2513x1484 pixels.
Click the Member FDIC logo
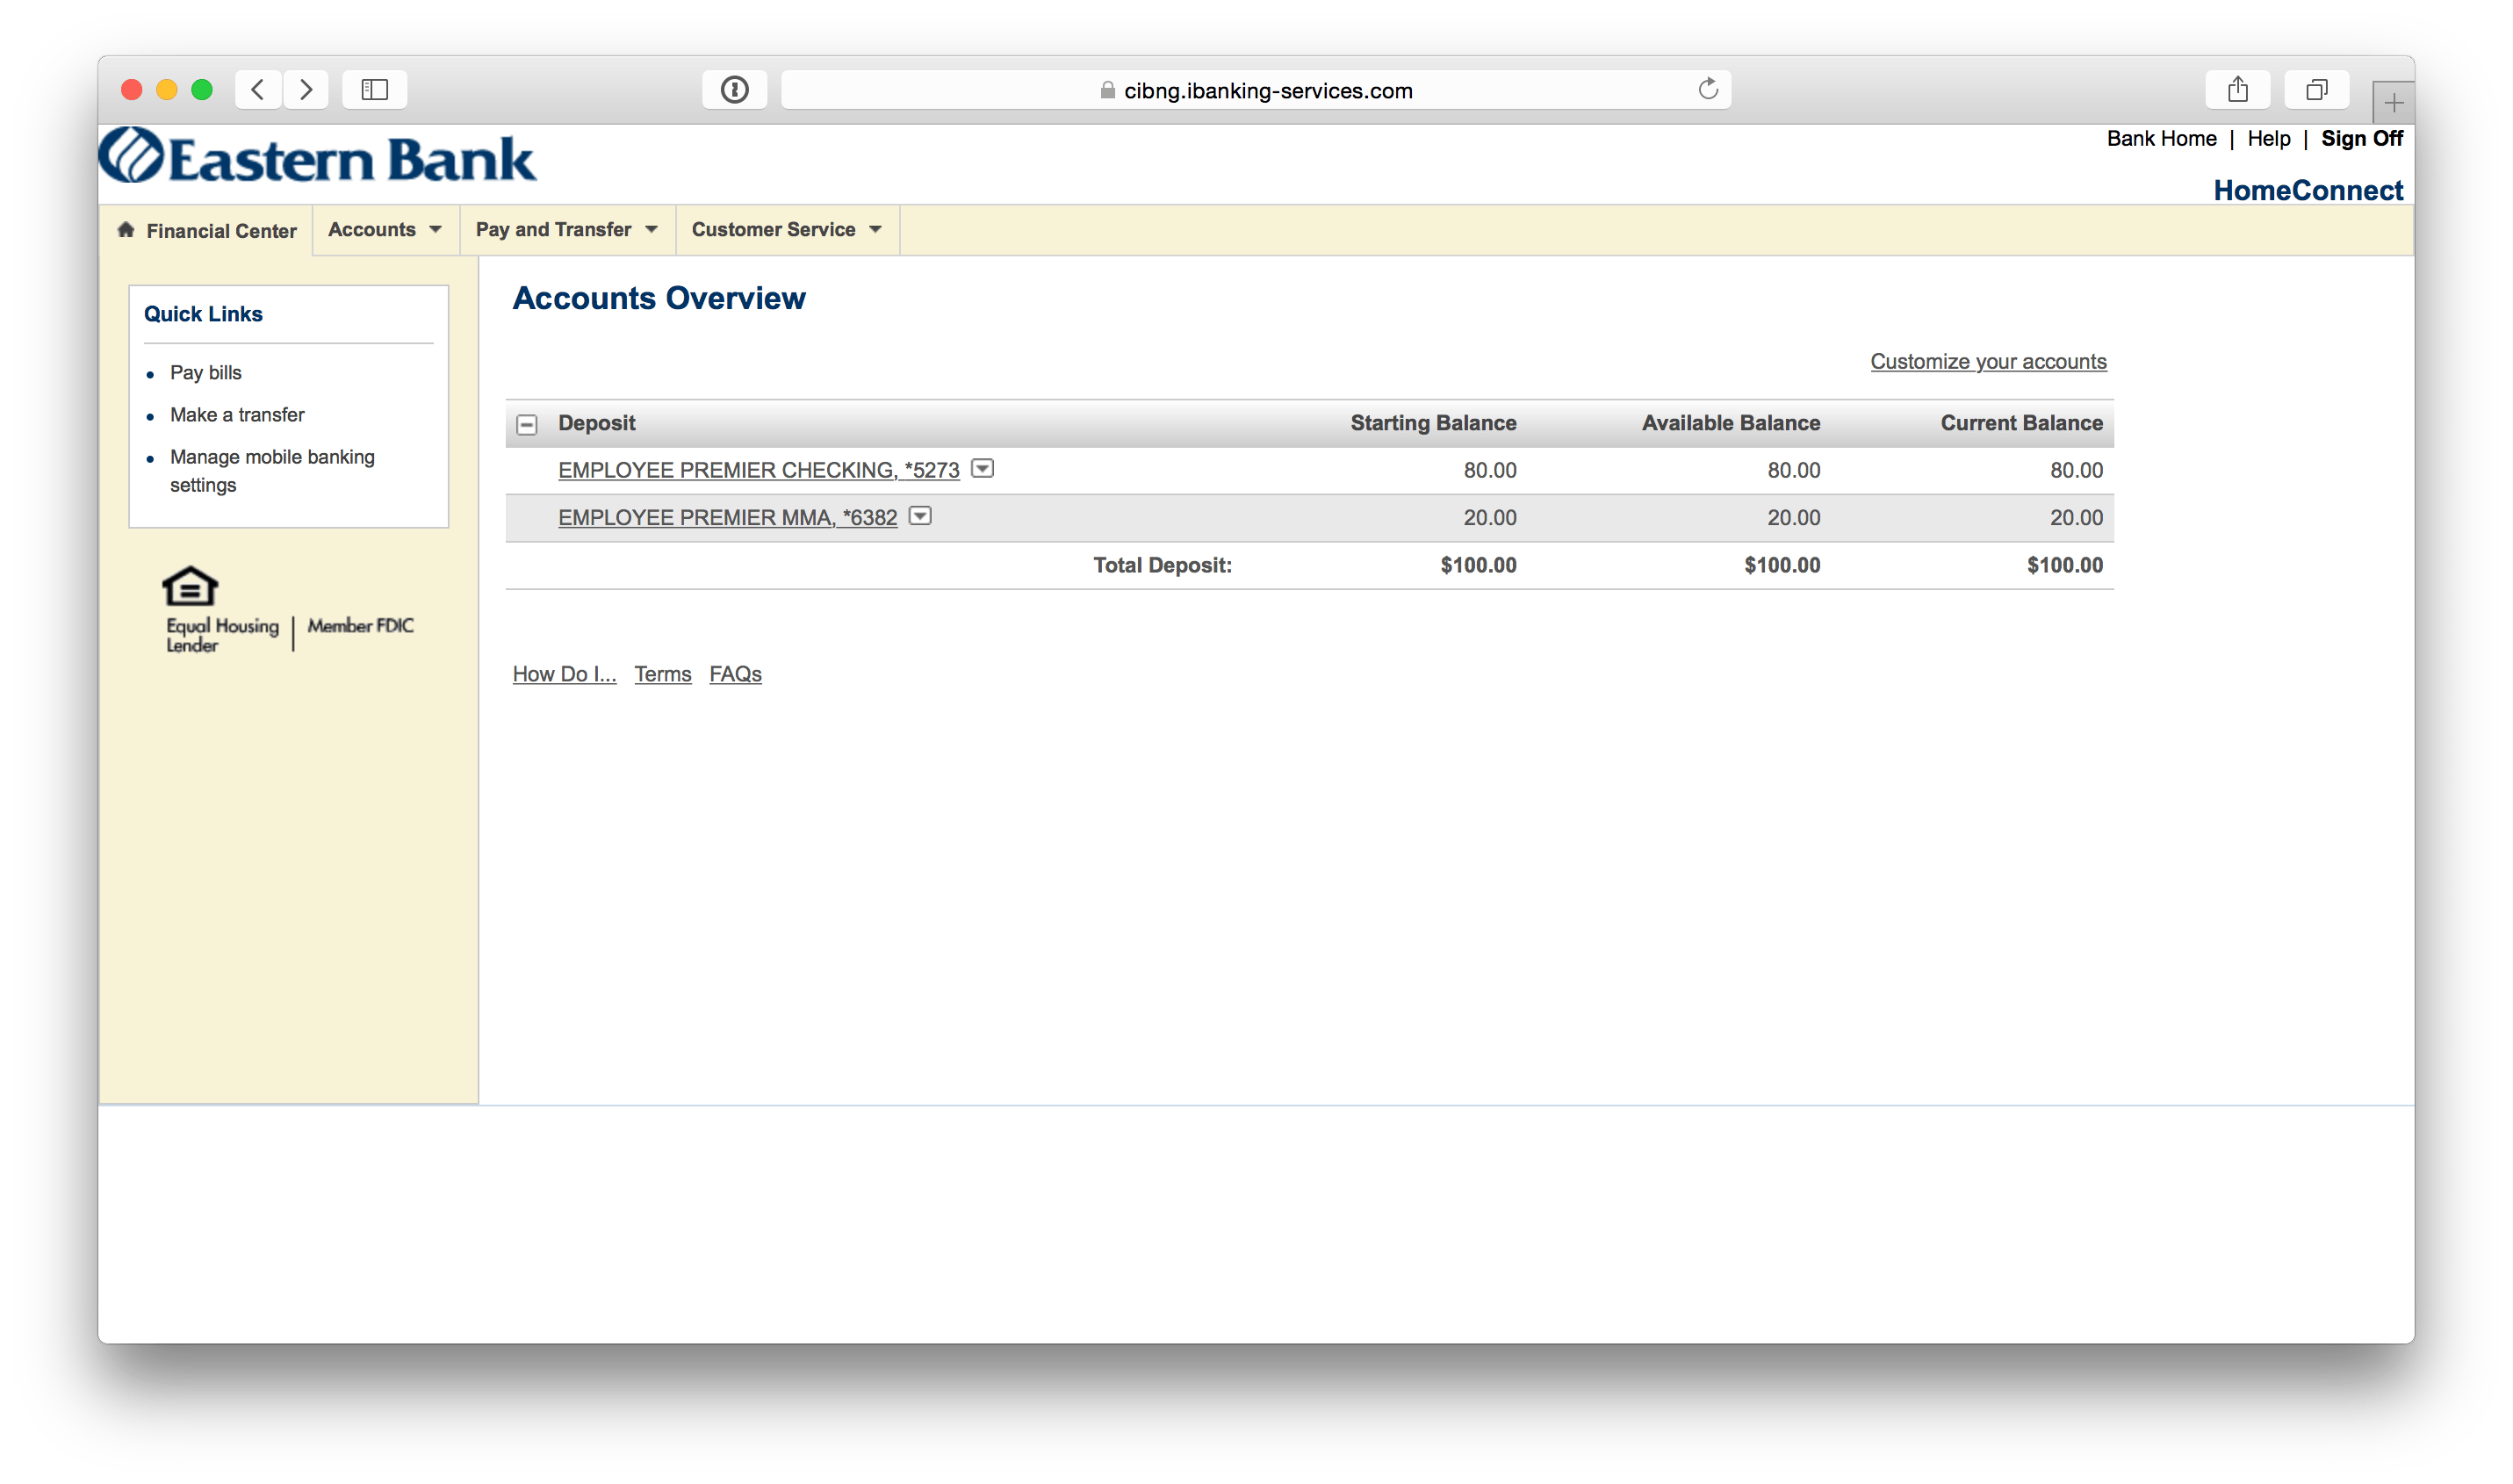(x=360, y=626)
